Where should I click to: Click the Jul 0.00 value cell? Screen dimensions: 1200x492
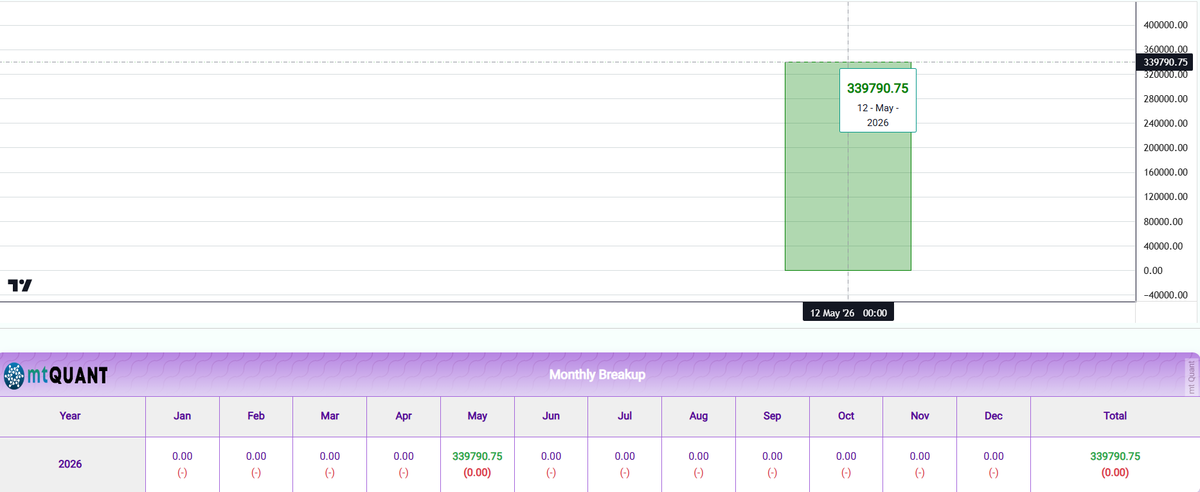point(625,465)
